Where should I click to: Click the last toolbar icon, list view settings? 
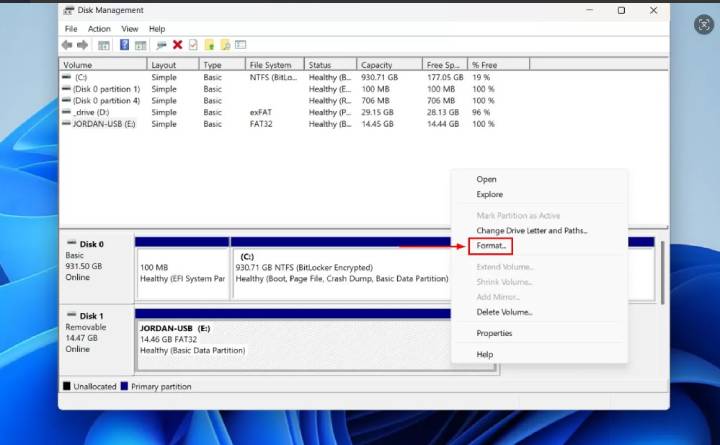coord(241,45)
